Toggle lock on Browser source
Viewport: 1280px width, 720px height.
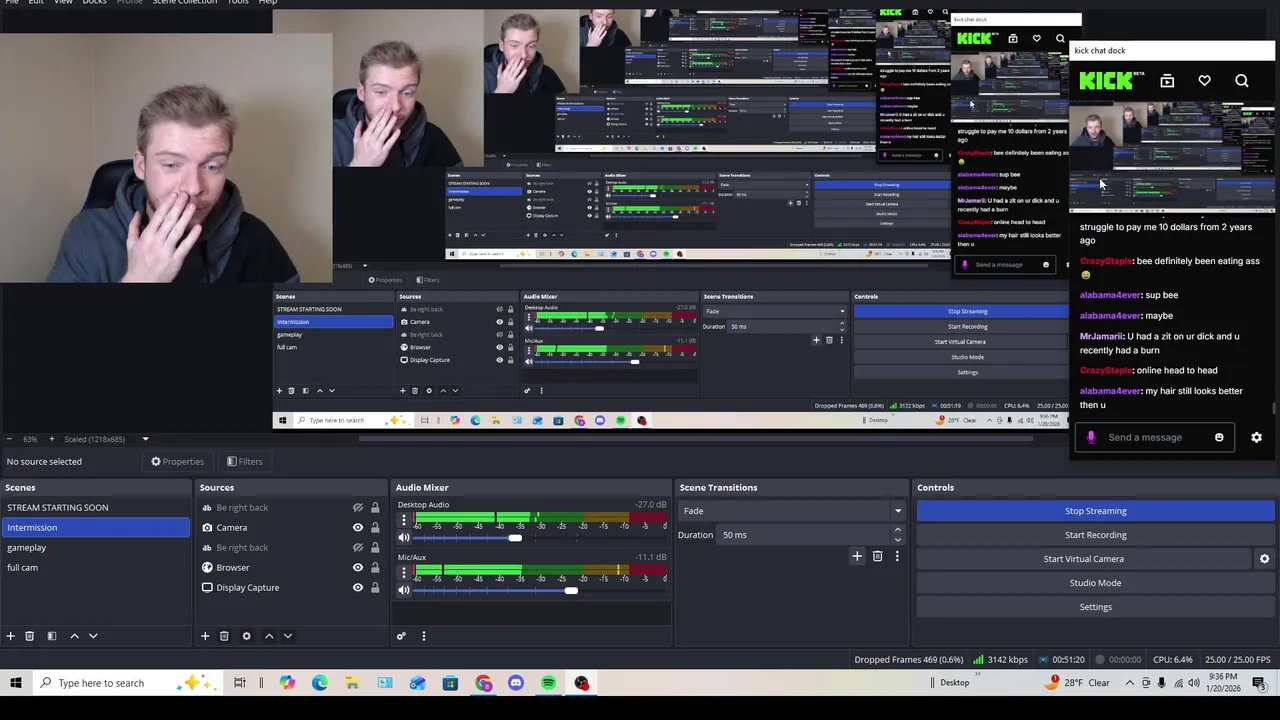pyautogui.click(x=375, y=568)
